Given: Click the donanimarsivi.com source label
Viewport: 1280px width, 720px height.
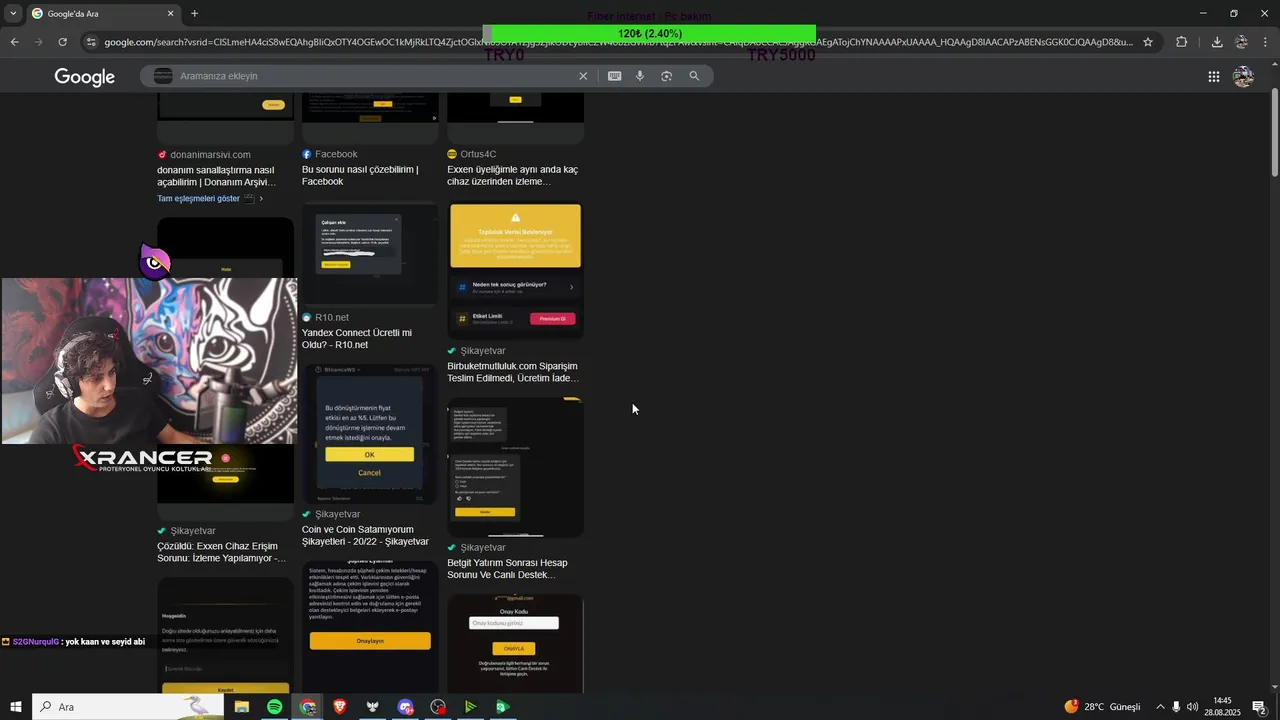Looking at the screenshot, I should pyautogui.click(x=204, y=154).
